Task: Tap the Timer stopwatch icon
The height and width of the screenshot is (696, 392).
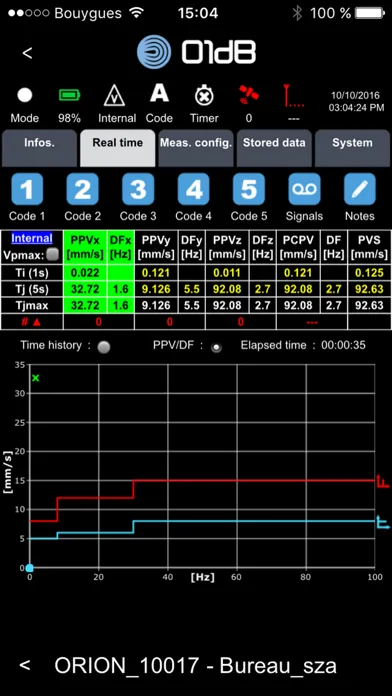Action: click(204, 96)
